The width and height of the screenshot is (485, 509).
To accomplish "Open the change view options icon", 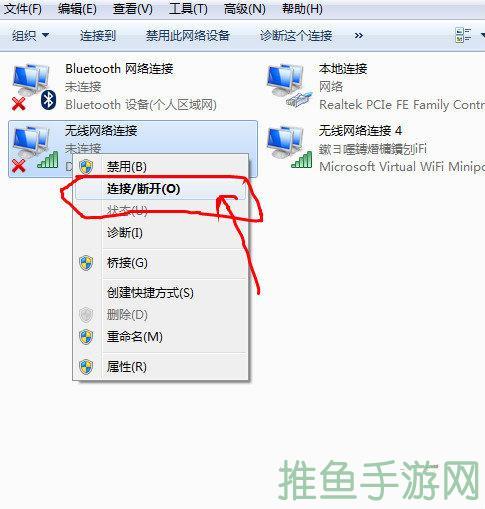I will tap(463, 35).
